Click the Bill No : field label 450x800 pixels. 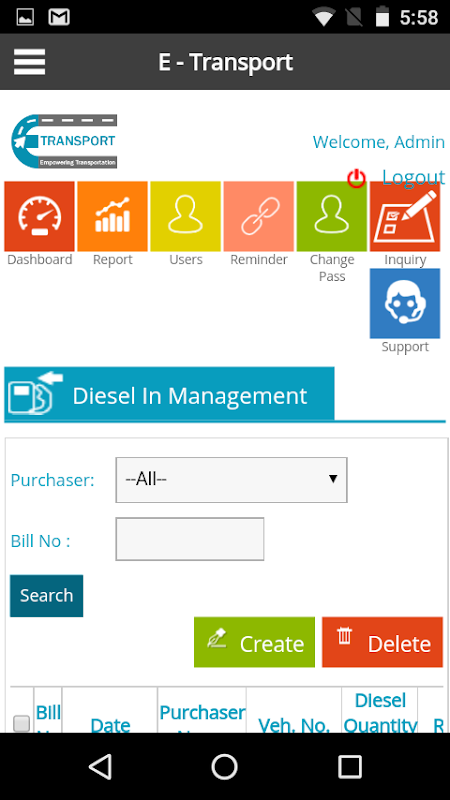tap(40, 541)
